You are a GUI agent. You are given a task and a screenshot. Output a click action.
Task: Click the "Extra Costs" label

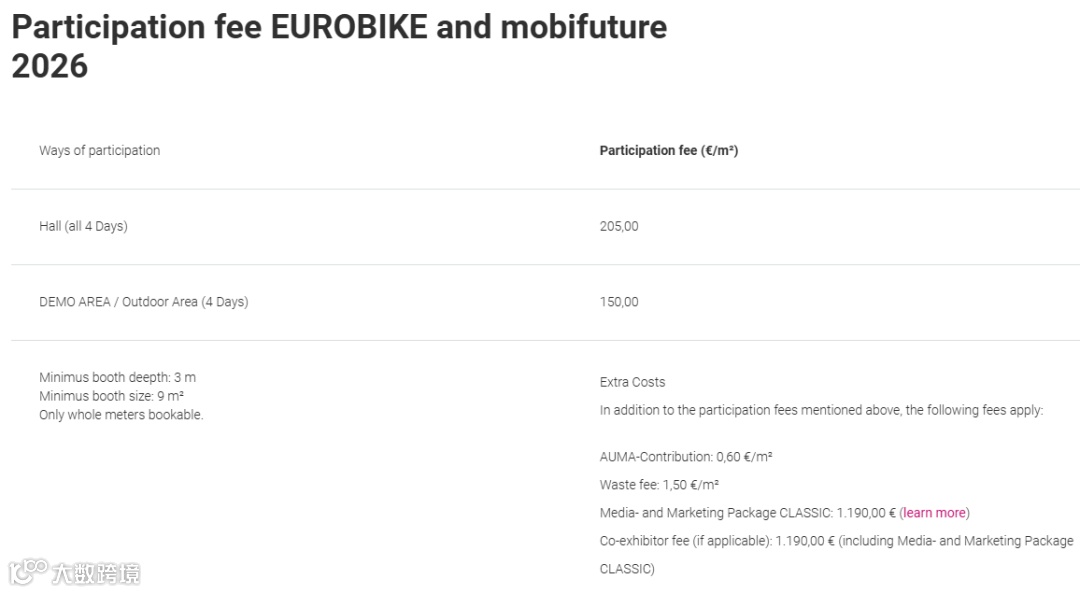(632, 382)
